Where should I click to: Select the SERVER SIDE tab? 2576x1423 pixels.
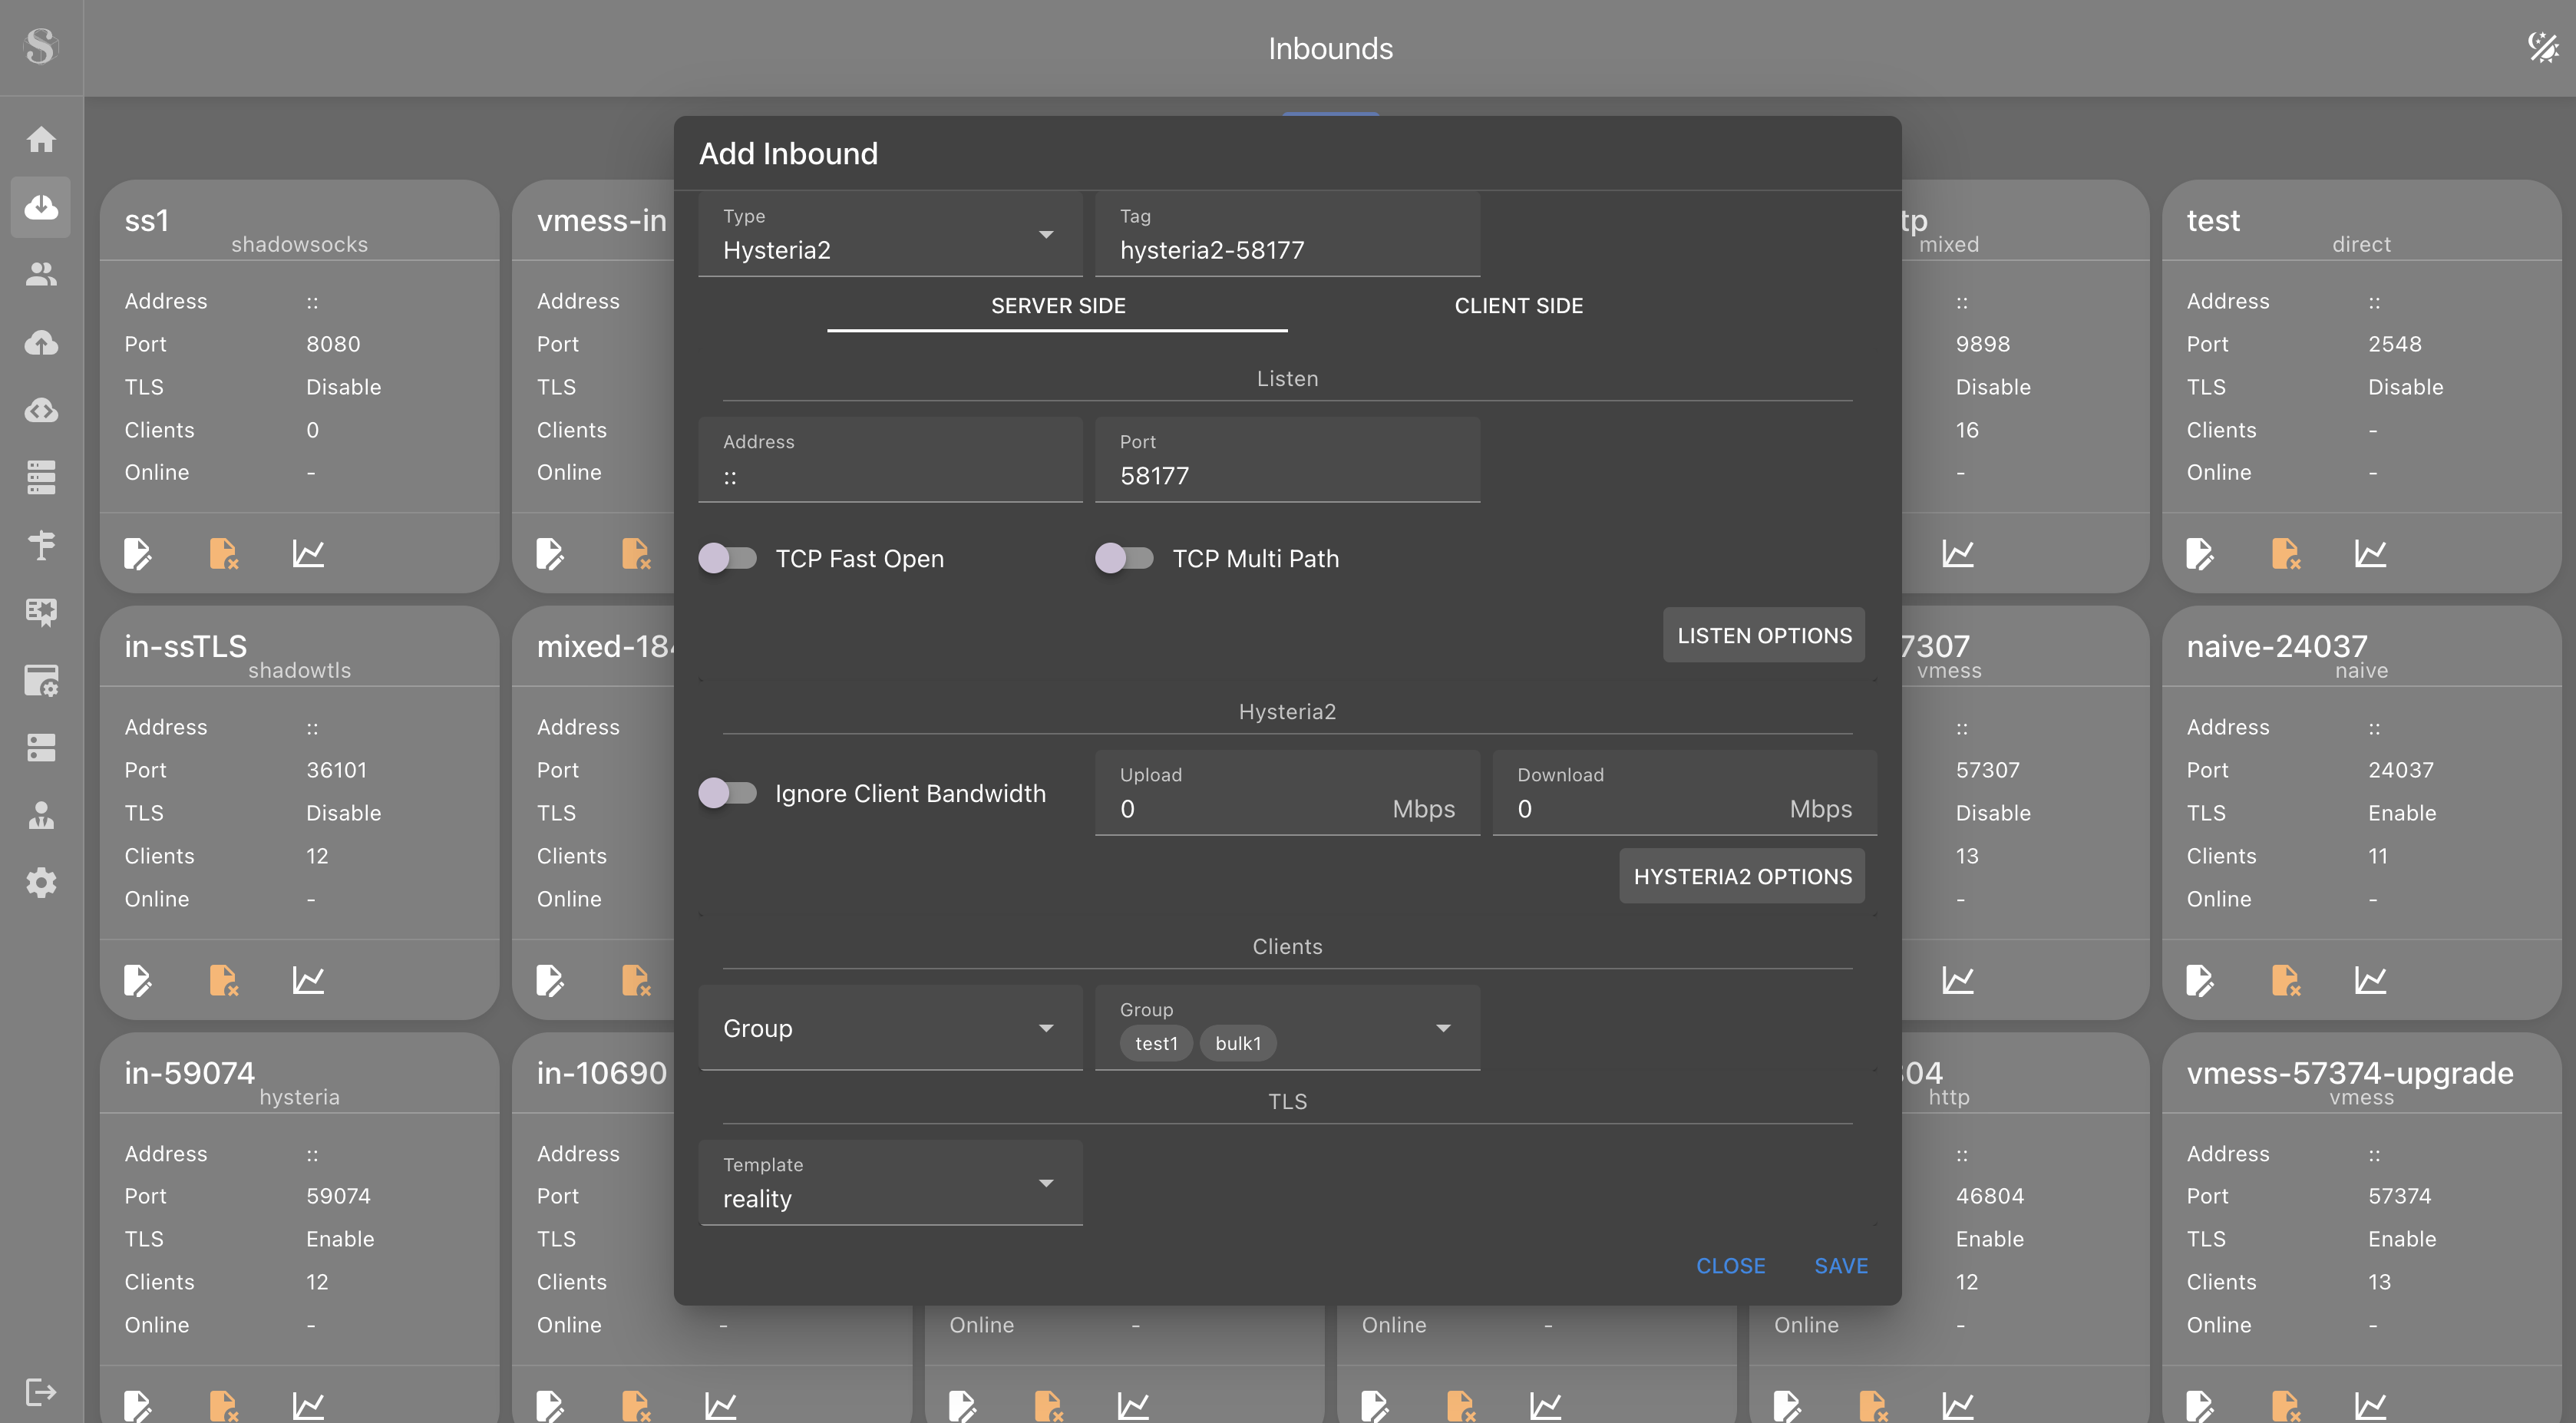click(x=1057, y=306)
